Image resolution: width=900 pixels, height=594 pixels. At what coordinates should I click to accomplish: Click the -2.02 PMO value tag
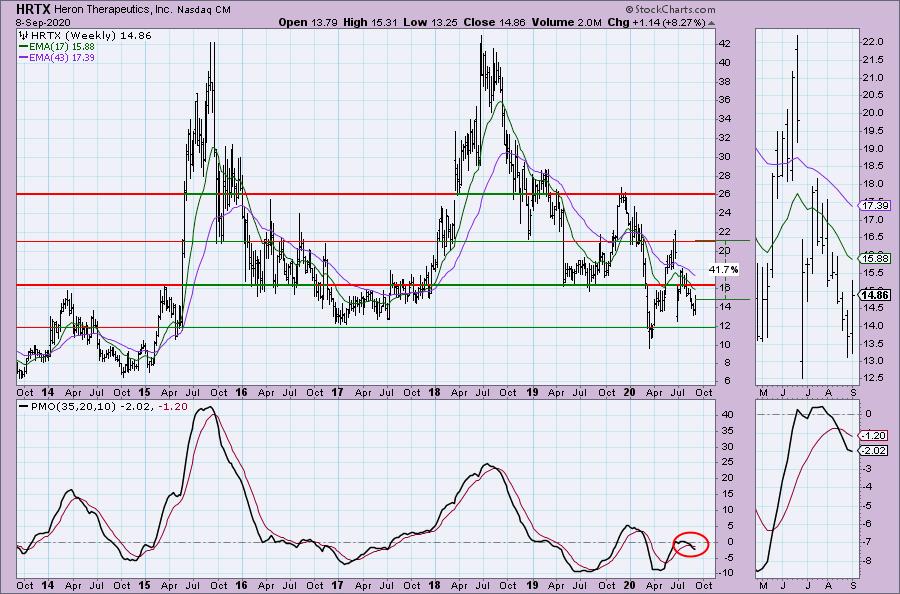click(873, 451)
